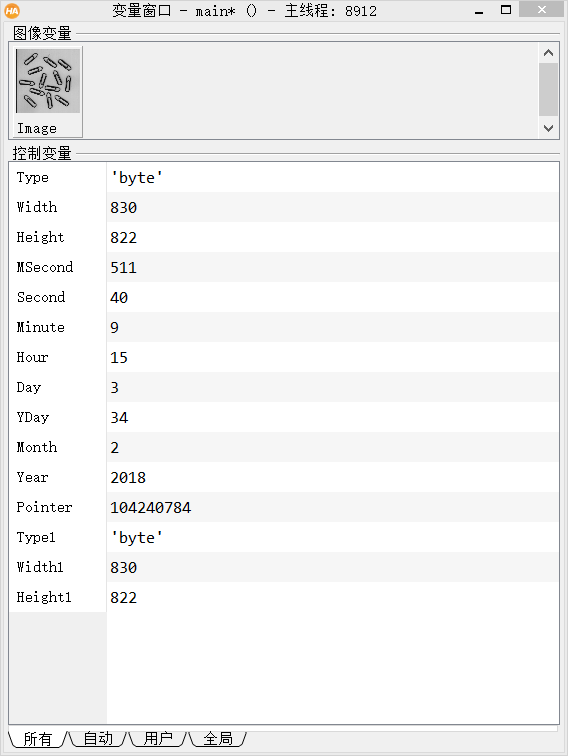This screenshot has width=568, height=756.
Task: Click the Type1 row value 'byte'
Action: 136,538
